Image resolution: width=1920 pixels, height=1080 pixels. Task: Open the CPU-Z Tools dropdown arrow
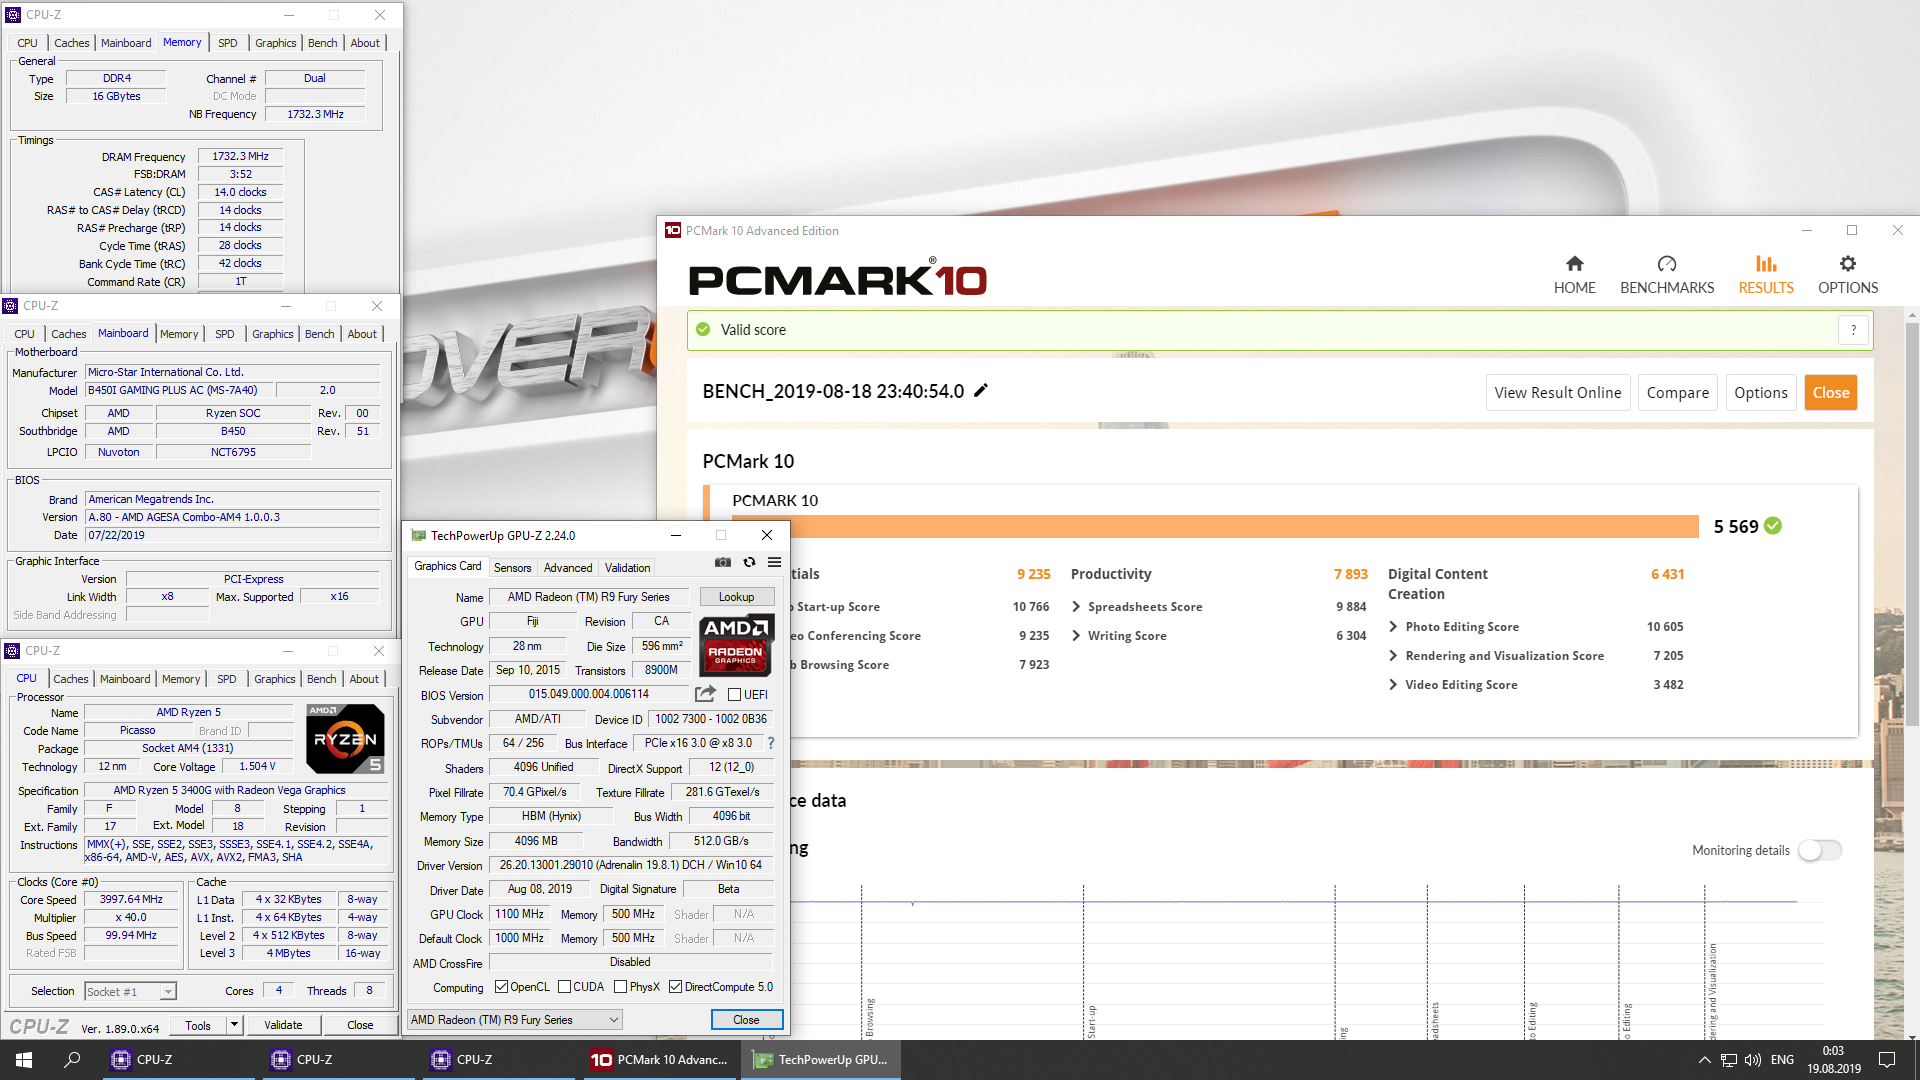coord(234,1025)
